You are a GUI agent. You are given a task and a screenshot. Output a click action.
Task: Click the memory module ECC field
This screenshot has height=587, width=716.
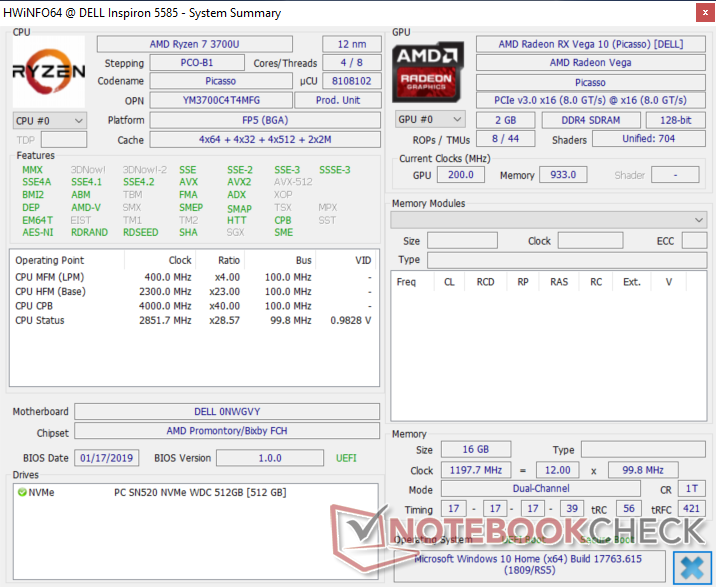click(694, 240)
